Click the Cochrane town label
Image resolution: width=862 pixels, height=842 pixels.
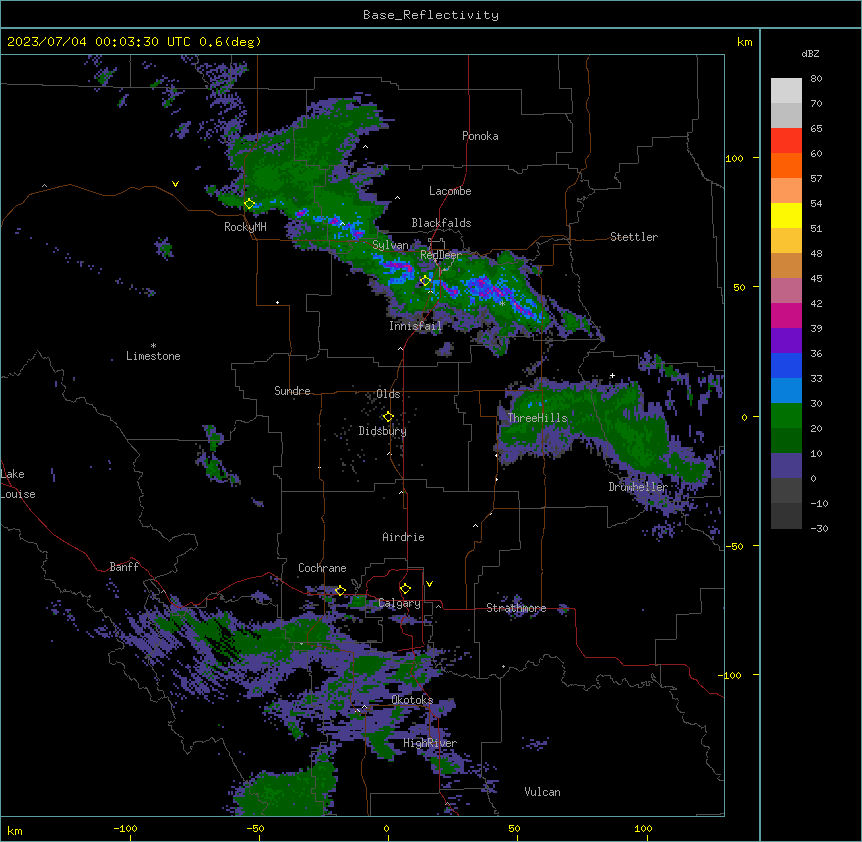(322, 568)
